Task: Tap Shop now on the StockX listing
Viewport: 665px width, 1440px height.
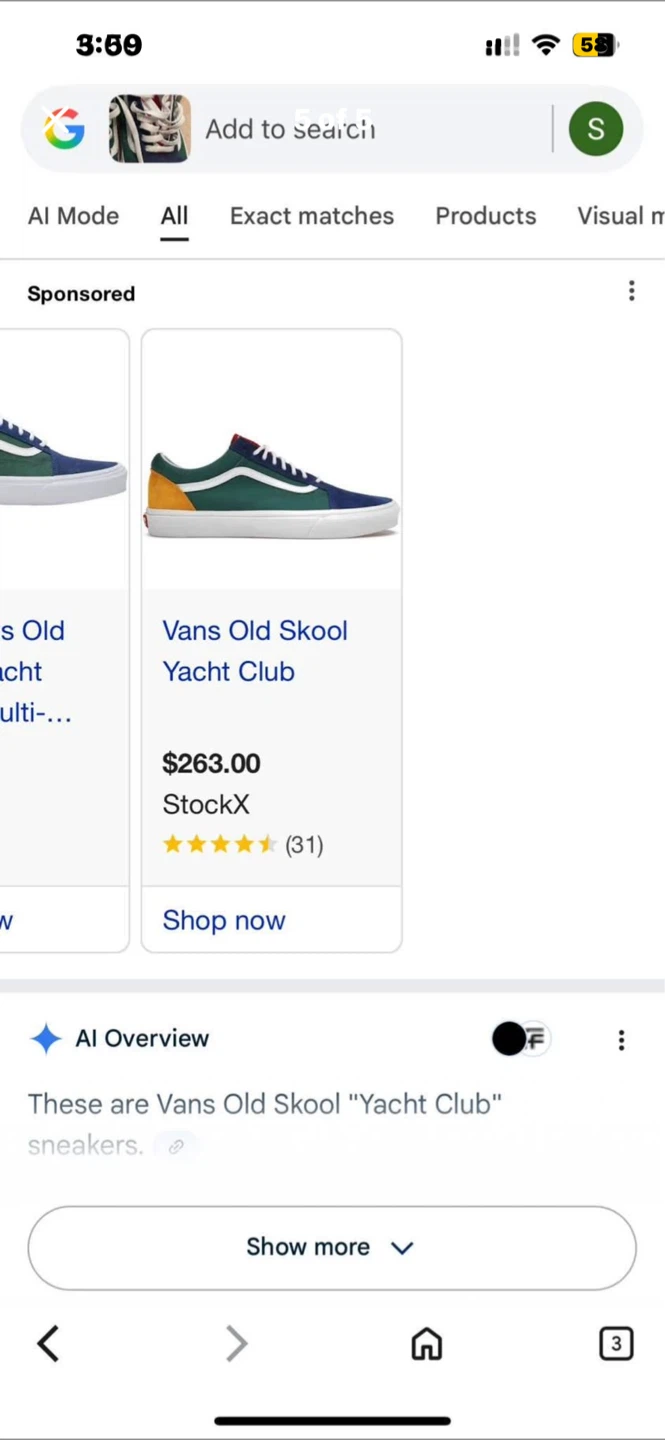Action: click(x=224, y=920)
